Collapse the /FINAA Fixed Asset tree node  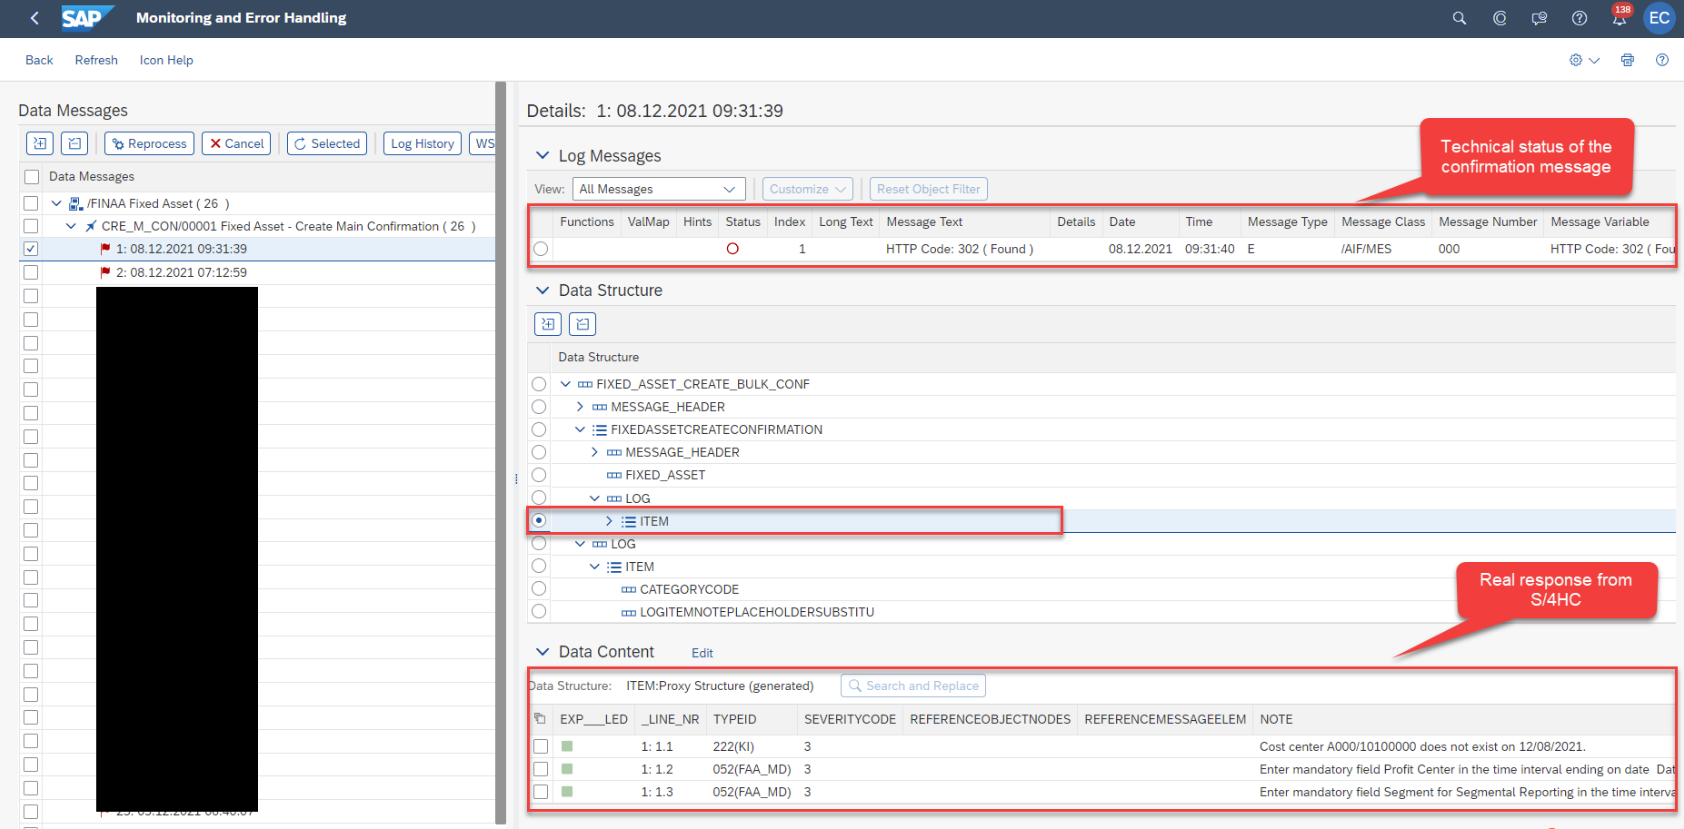(x=57, y=204)
